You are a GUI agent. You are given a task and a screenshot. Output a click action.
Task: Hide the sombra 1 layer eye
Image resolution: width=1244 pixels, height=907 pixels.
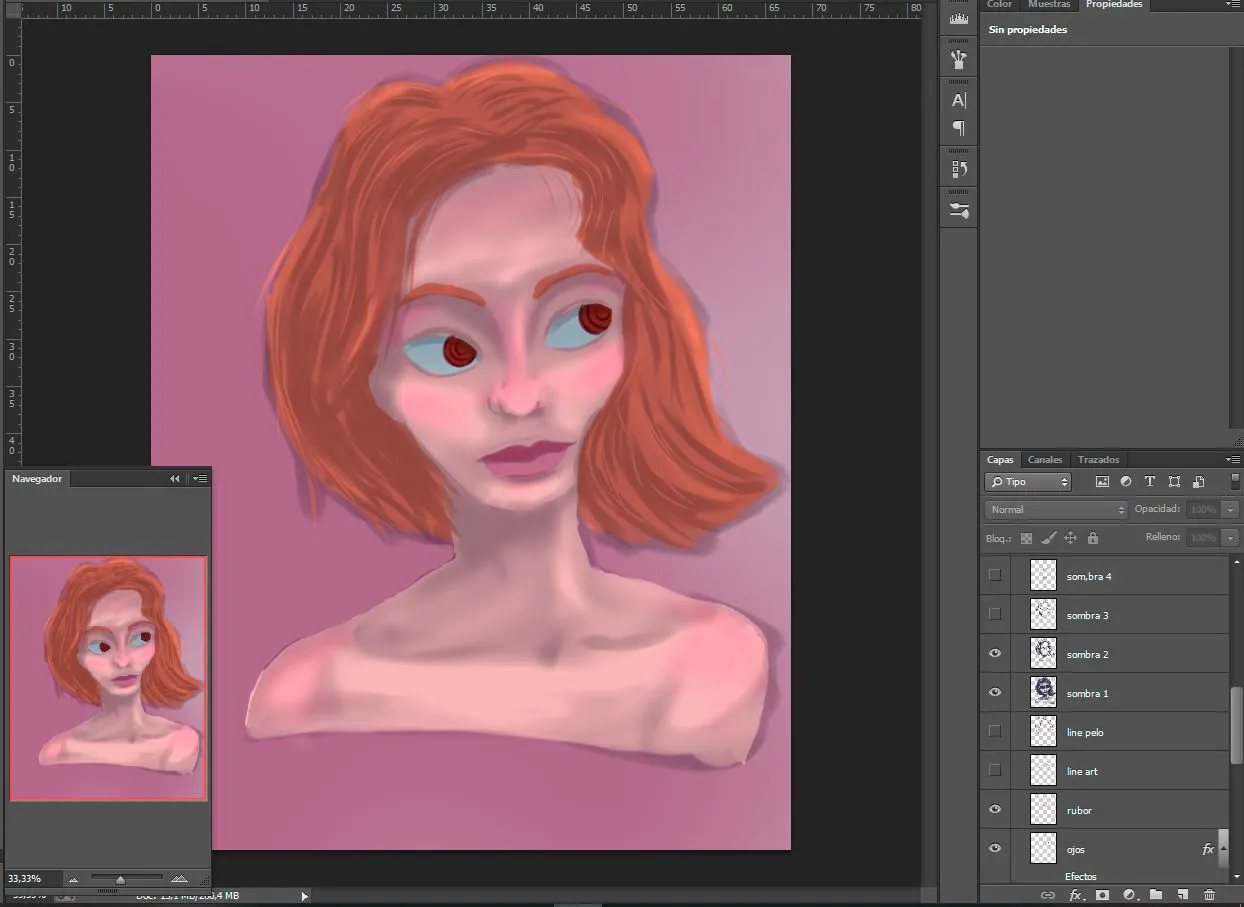994,693
